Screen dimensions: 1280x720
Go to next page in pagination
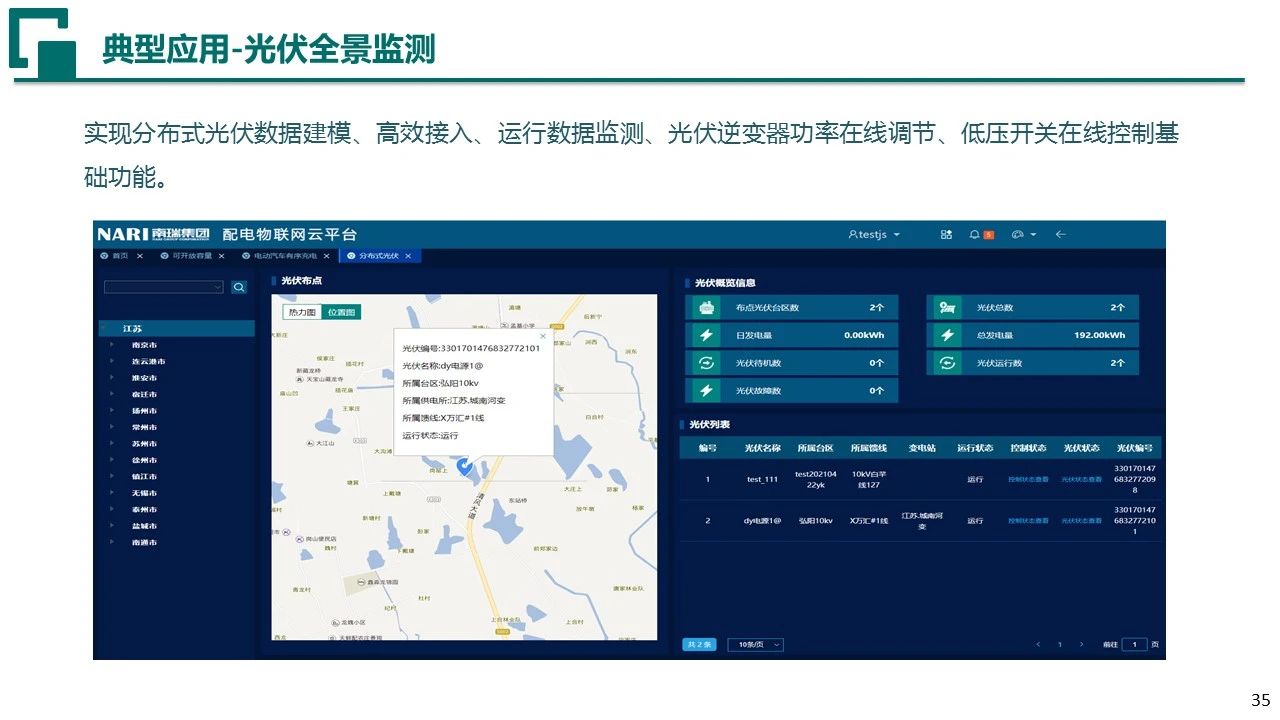click(1081, 645)
